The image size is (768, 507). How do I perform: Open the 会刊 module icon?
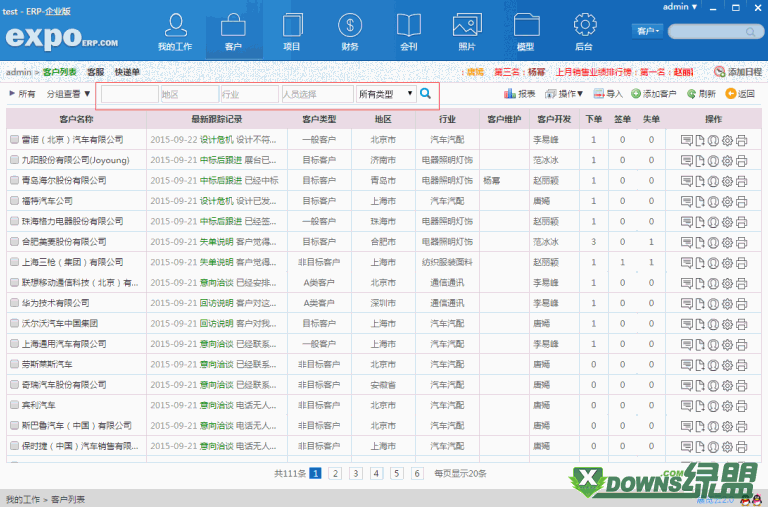pyautogui.click(x=409, y=25)
